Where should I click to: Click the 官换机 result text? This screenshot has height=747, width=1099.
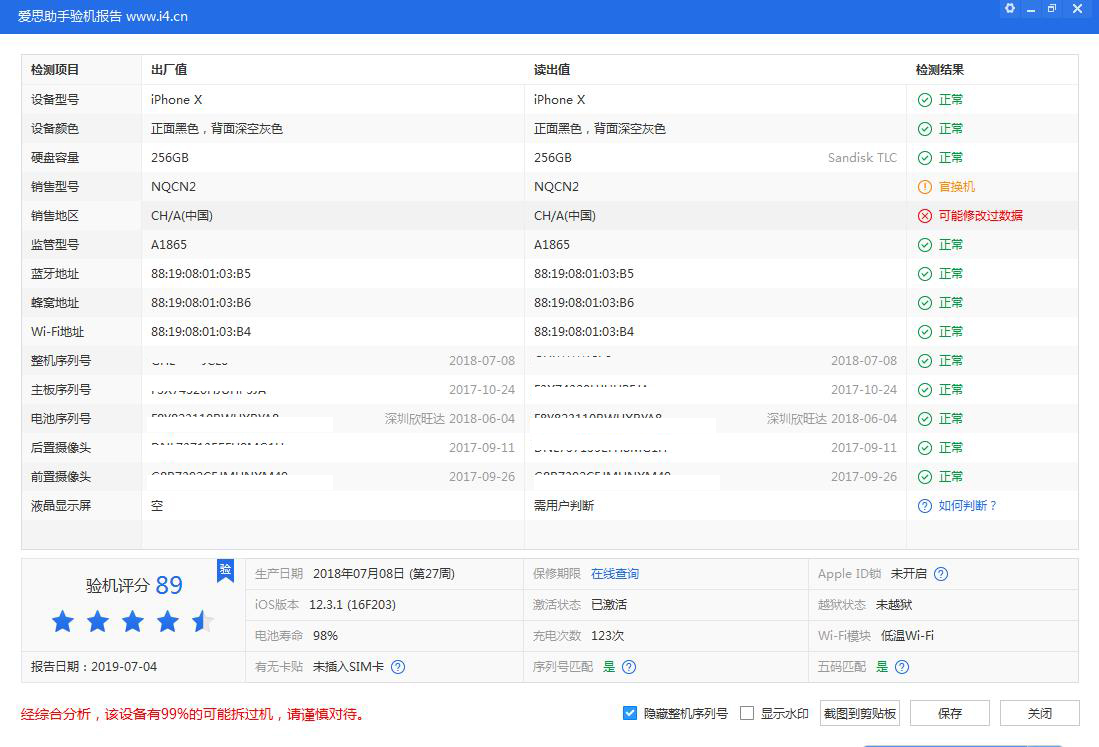pyautogui.click(x=957, y=187)
